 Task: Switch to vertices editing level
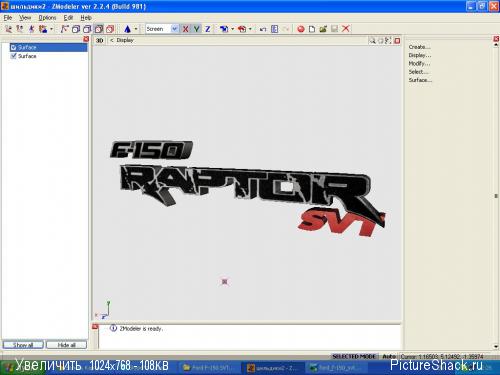[x=8, y=29]
